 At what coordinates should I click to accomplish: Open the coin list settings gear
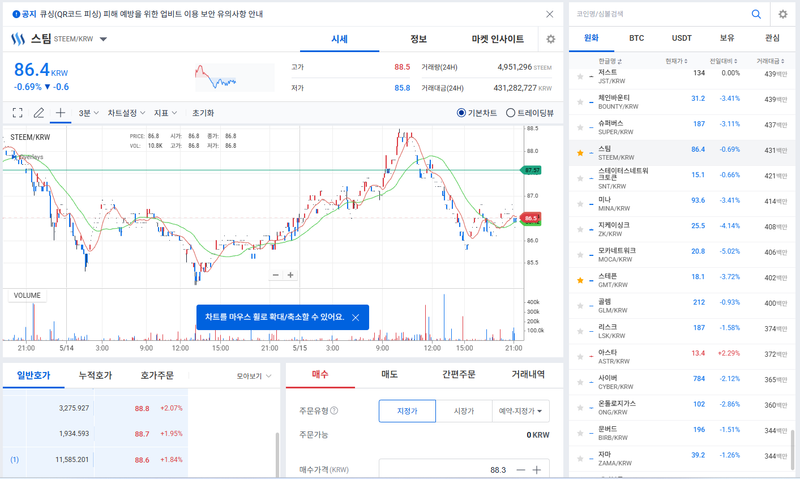[783, 14]
